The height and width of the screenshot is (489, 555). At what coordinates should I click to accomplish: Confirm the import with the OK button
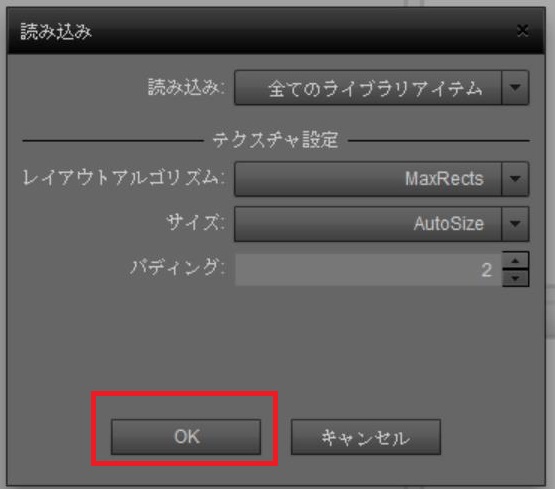pyautogui.click(x=186, y=437)
